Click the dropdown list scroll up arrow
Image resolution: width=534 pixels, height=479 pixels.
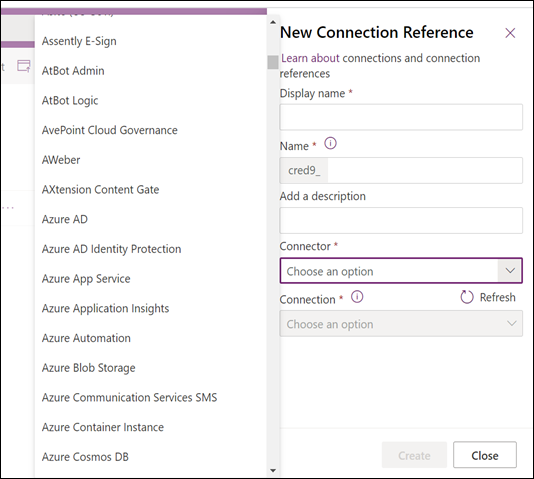click(x=273, y=22)
